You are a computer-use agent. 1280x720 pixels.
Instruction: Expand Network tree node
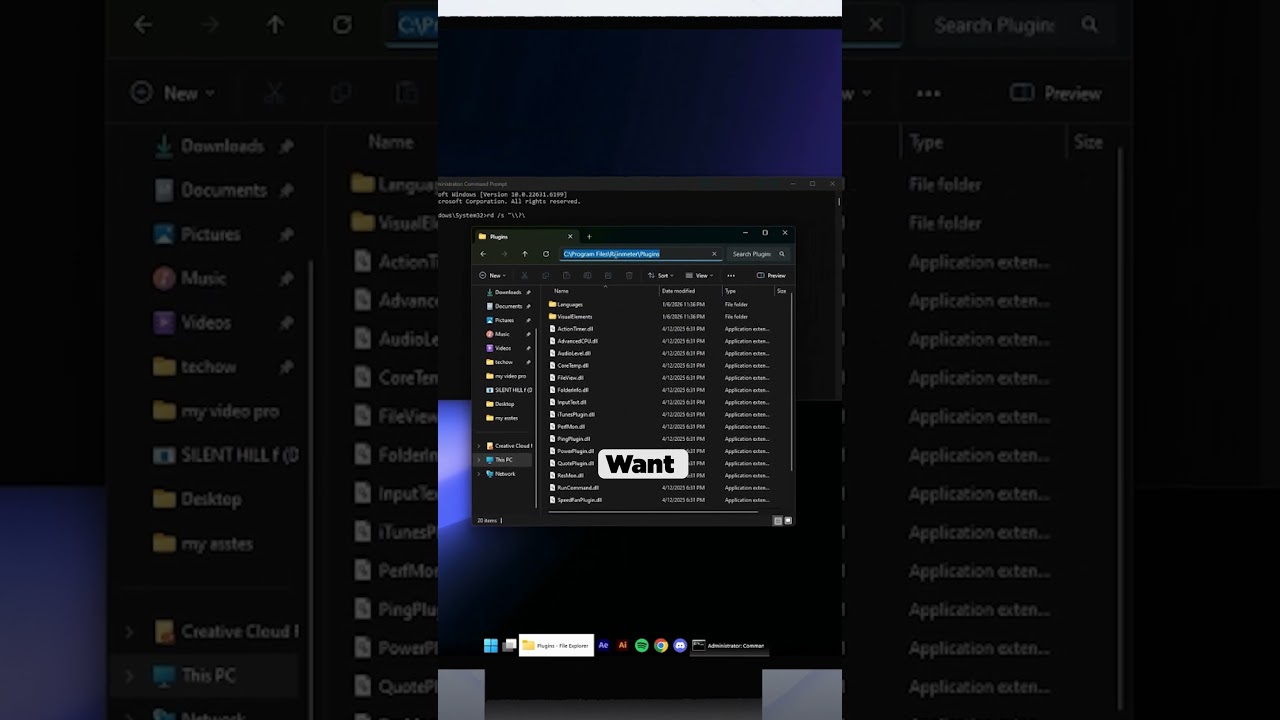point(479,474)
